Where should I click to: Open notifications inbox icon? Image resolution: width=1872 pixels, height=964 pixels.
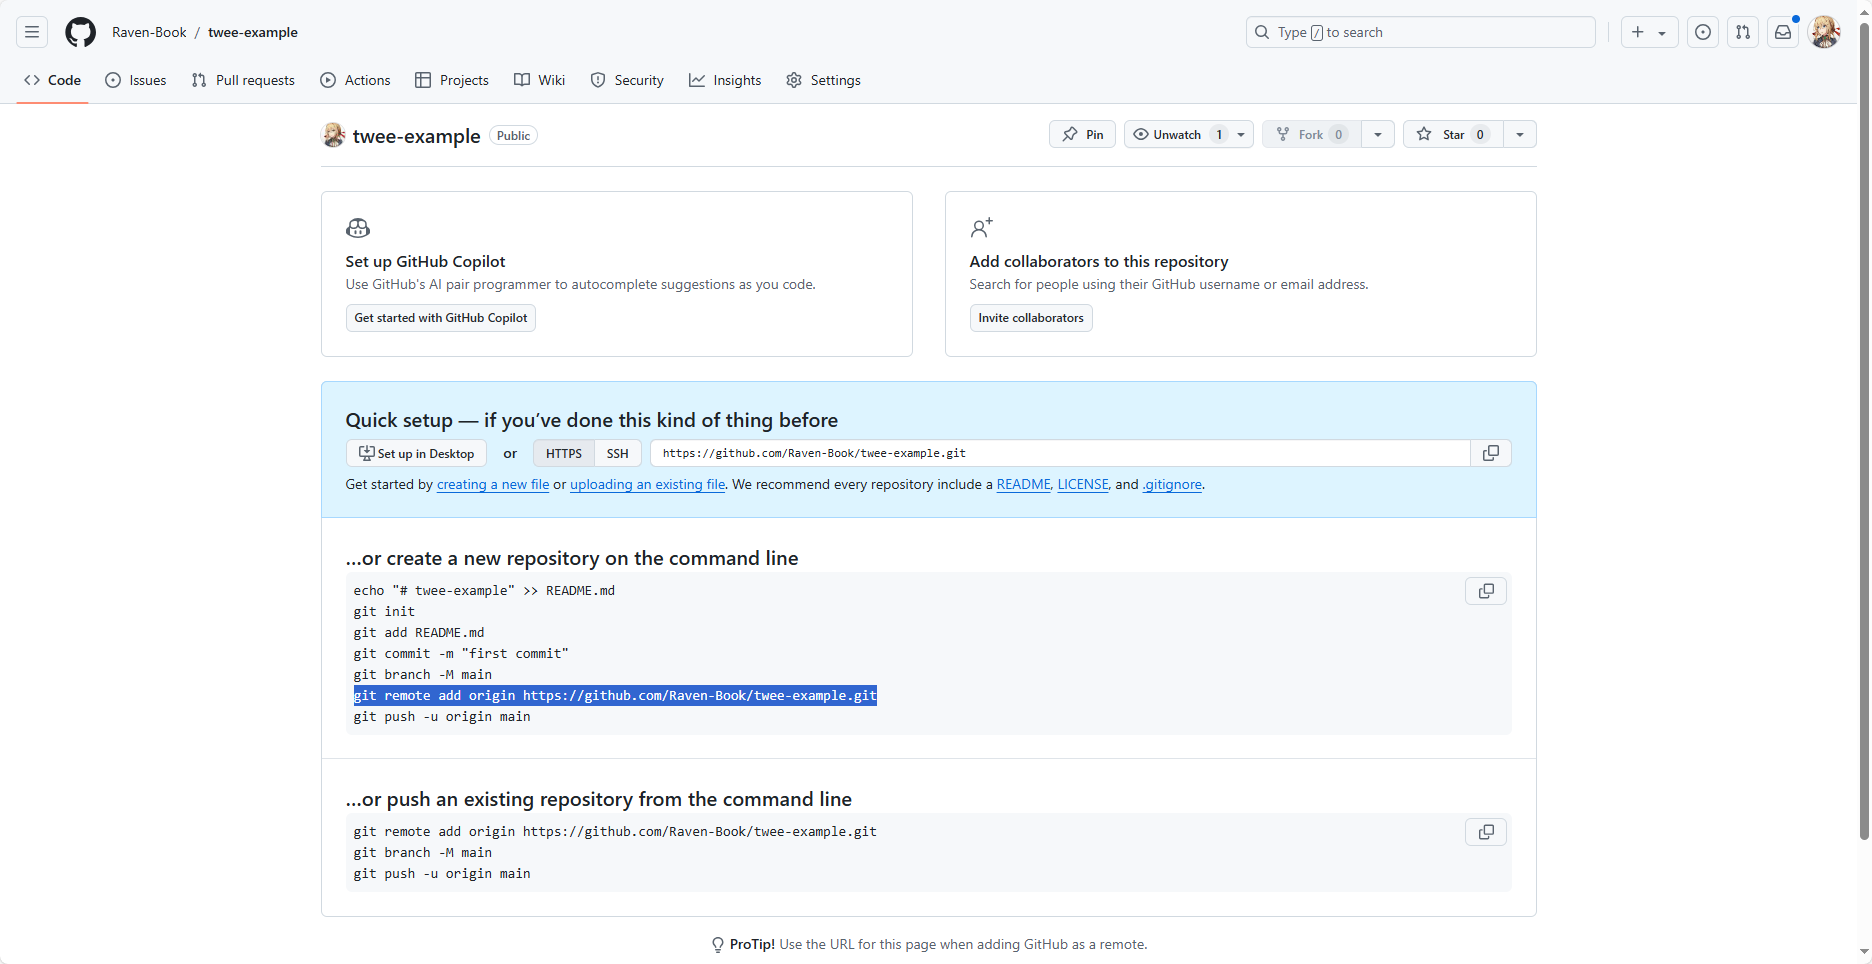1783,32
